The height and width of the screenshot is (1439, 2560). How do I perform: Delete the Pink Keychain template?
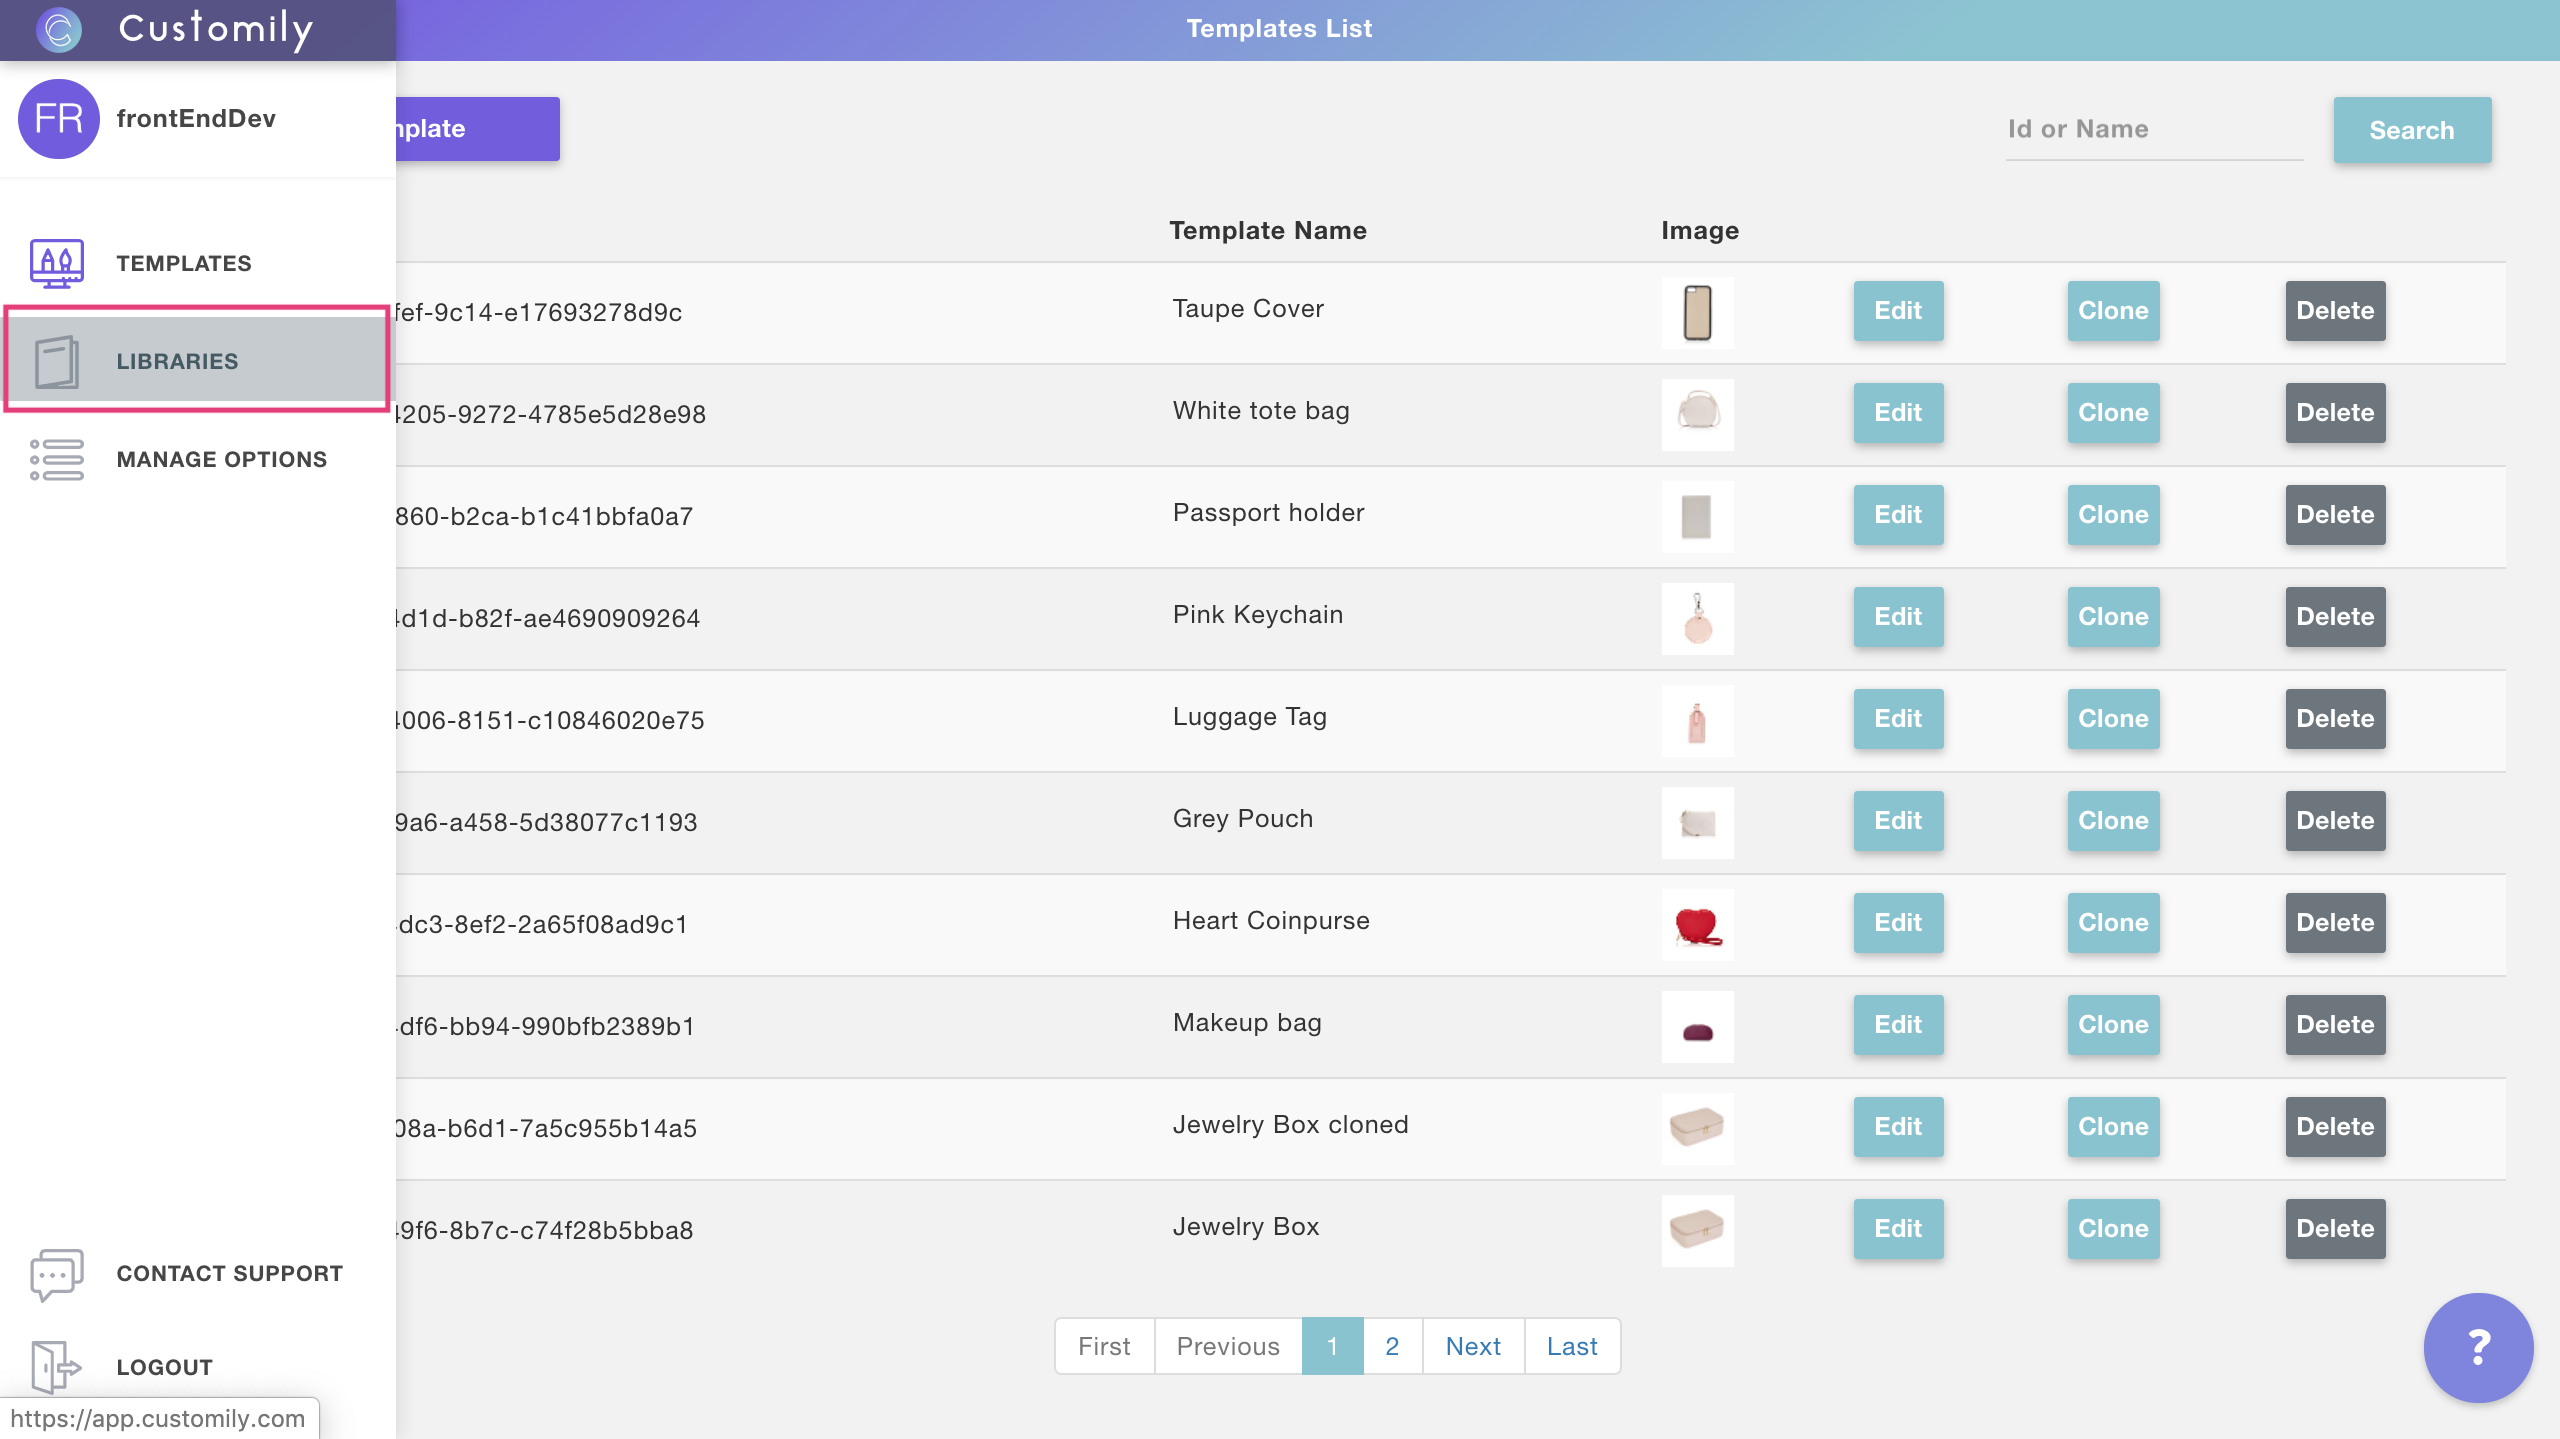pyautogui.click(x=2334, y=617)
